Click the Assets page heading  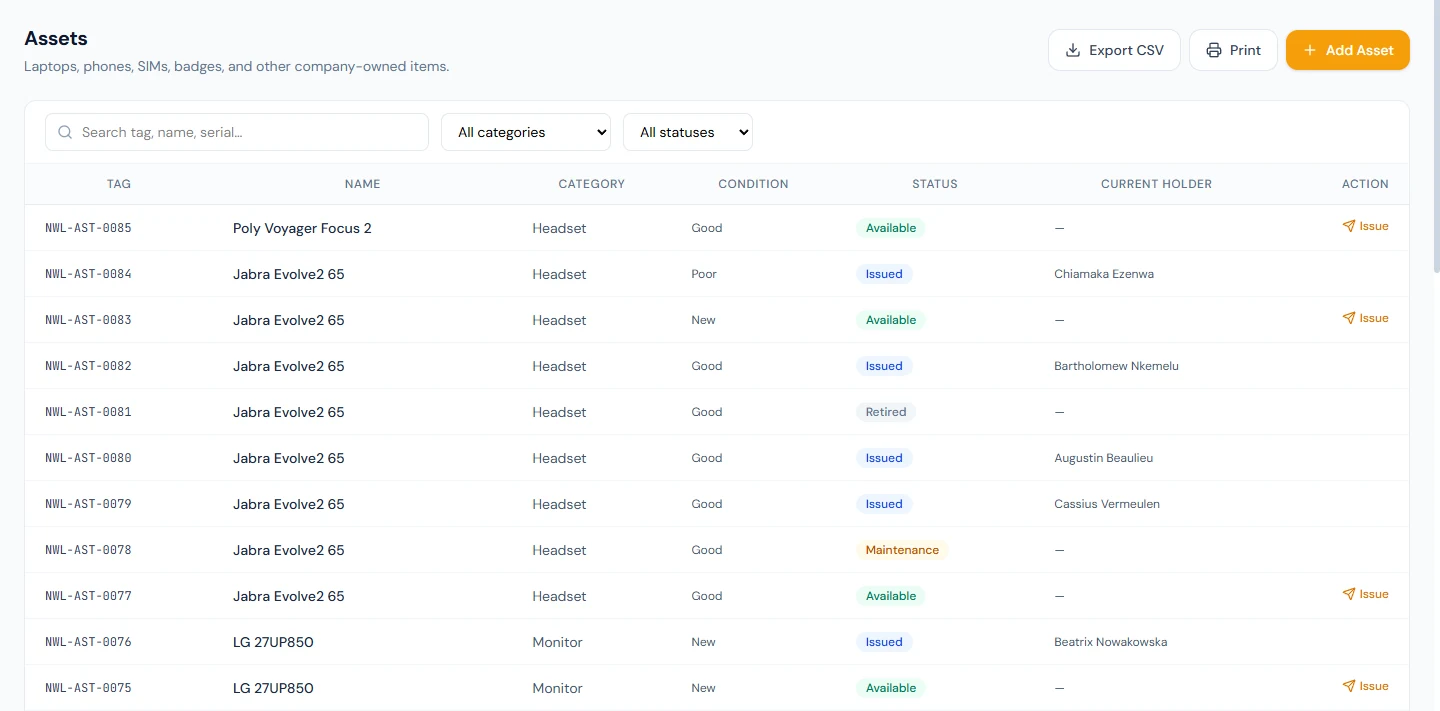(56, 39)
